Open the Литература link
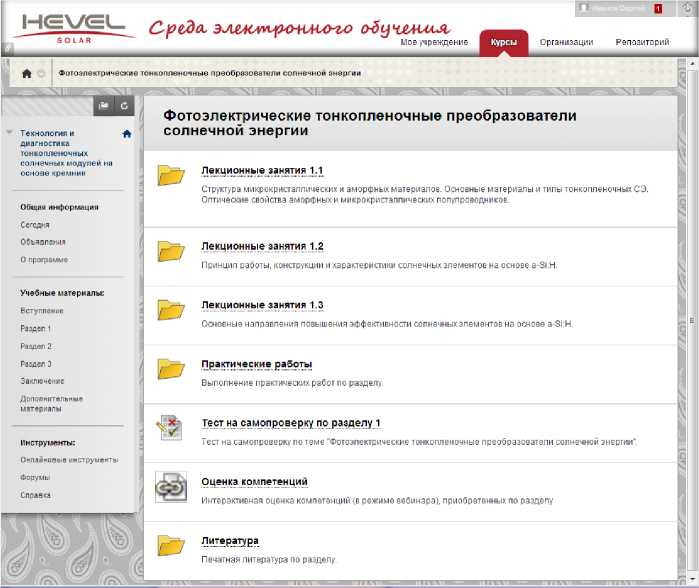 (230, 541)
